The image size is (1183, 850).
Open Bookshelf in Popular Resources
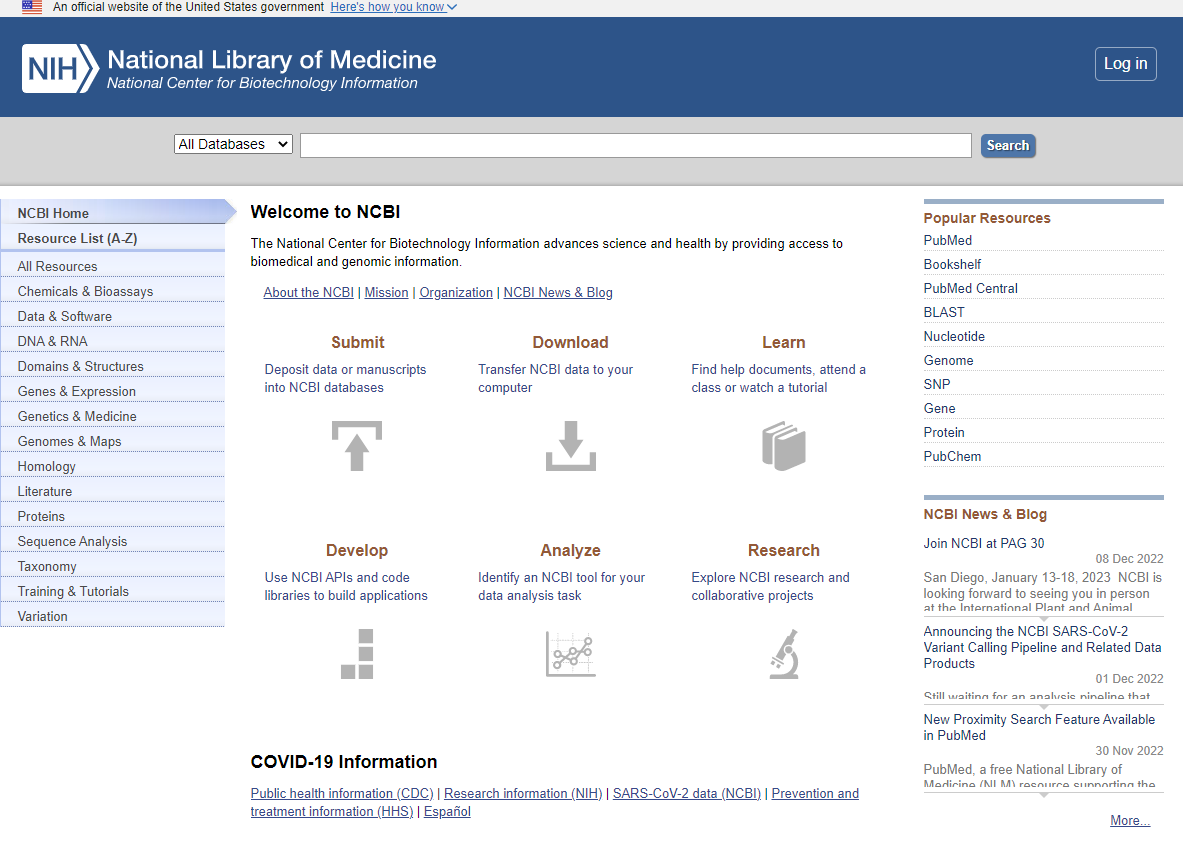pos(952,264)
